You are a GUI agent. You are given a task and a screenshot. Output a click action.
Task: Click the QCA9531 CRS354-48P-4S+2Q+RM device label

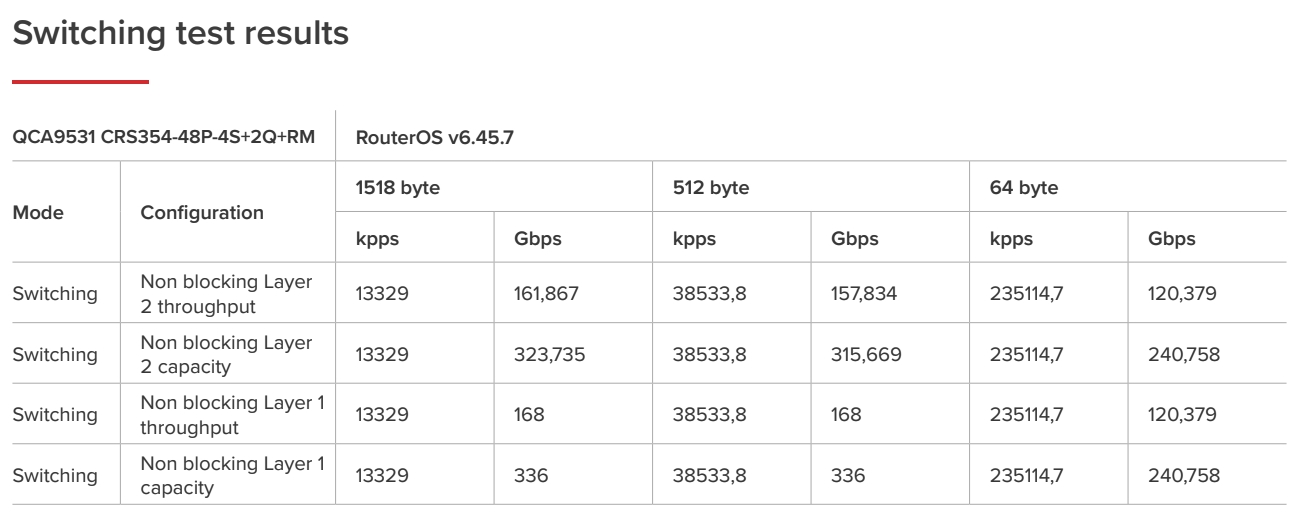[x=163, y=138]
